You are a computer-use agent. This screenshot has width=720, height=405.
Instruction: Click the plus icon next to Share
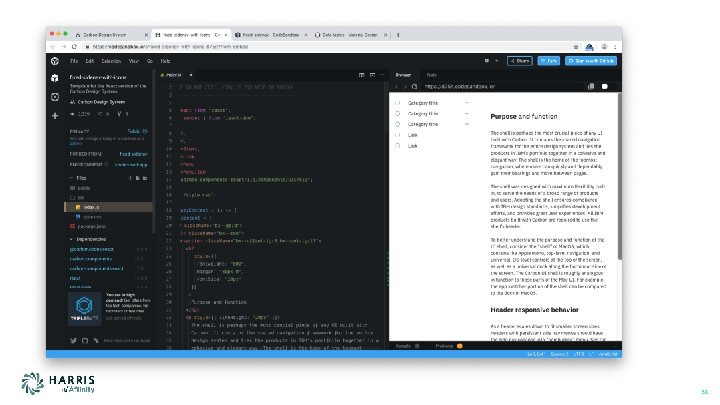click(496, 61)
